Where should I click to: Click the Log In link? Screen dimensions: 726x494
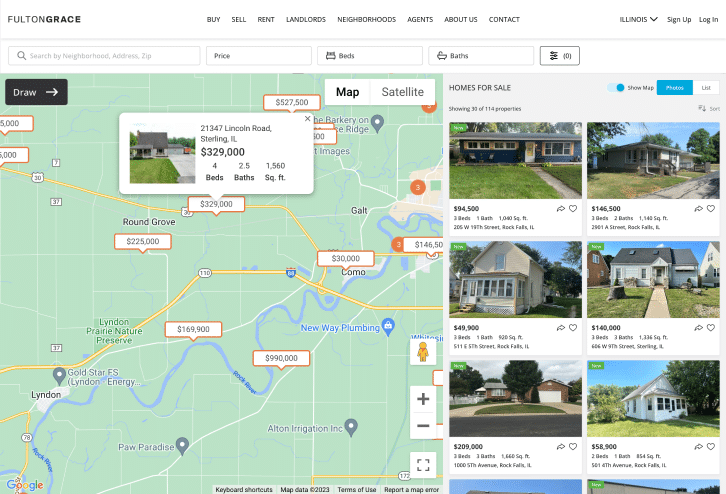click(x=708, y=19)
